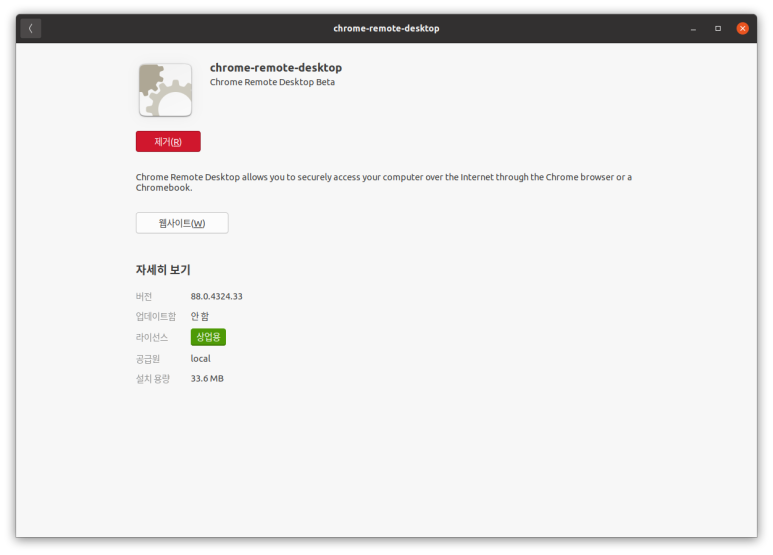Click the 업데이트함 label

[x=156, y=316]
